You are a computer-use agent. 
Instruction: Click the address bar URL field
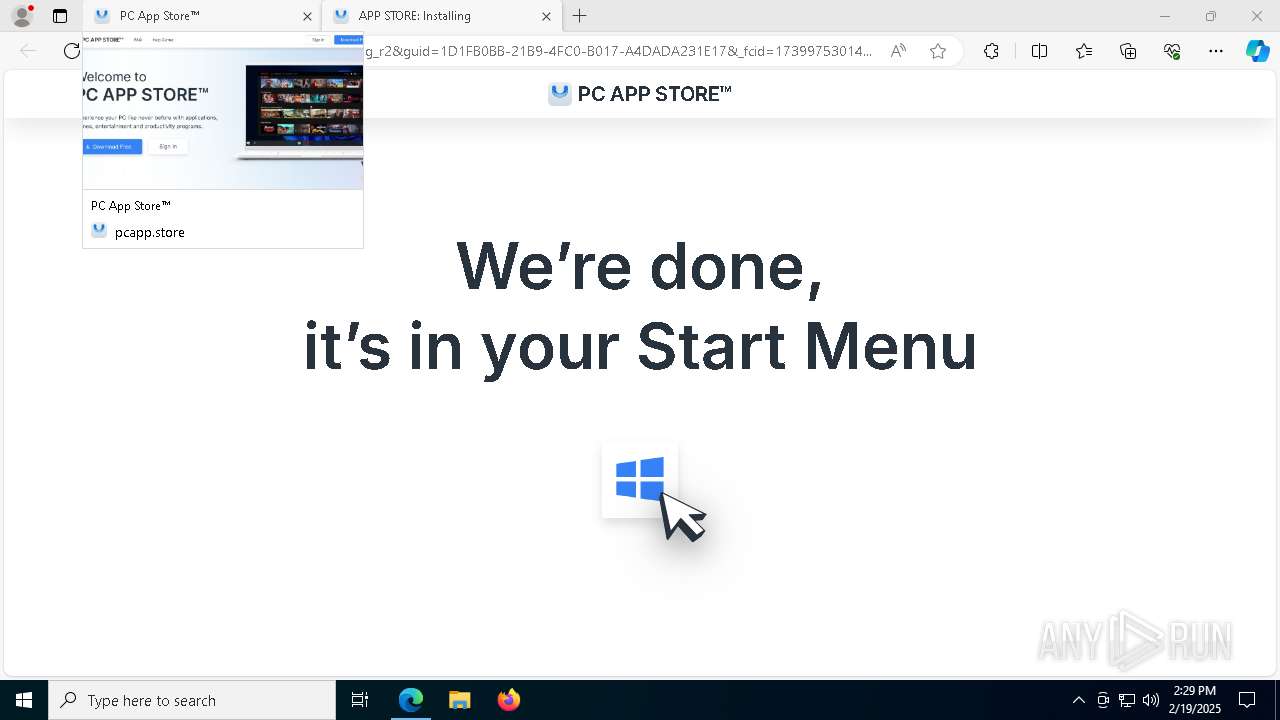(x=620, y=51)
